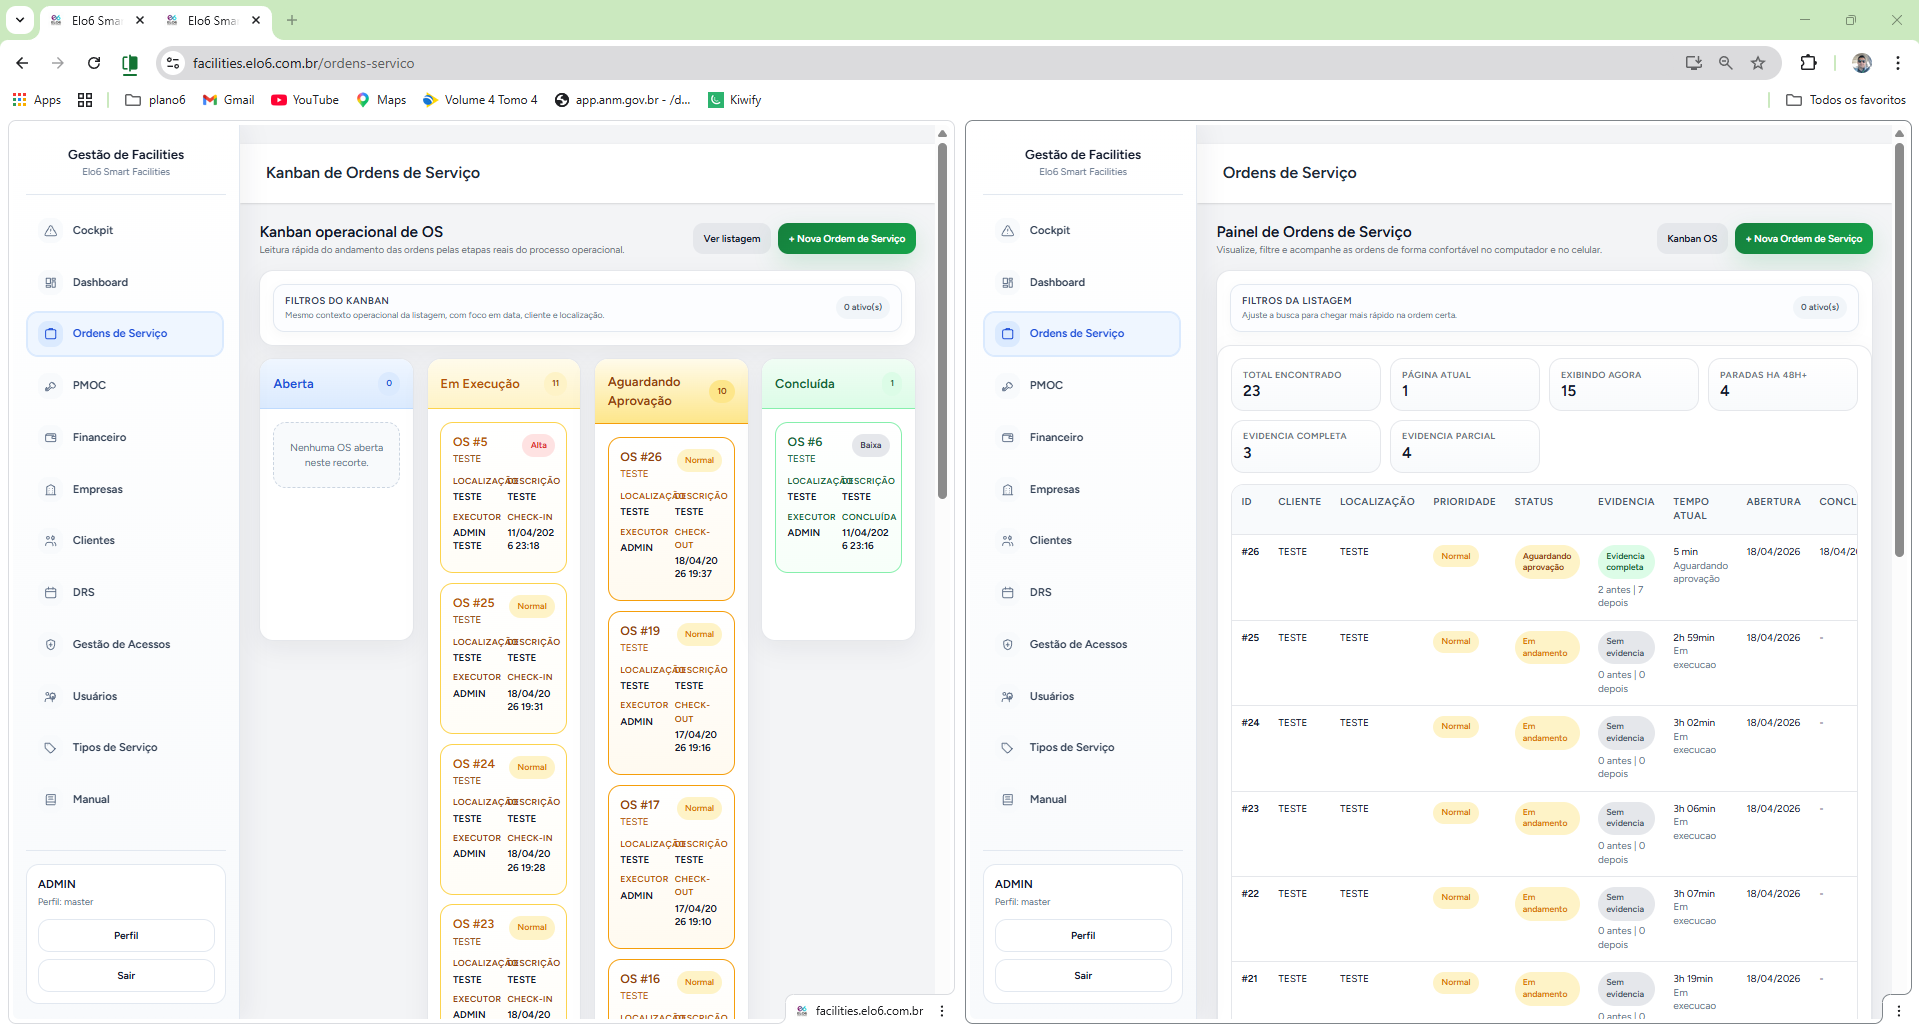Screen dimensions: 1919x1032
Task: Click the Total Encontrado 23 card
Action: (1306, 384)
